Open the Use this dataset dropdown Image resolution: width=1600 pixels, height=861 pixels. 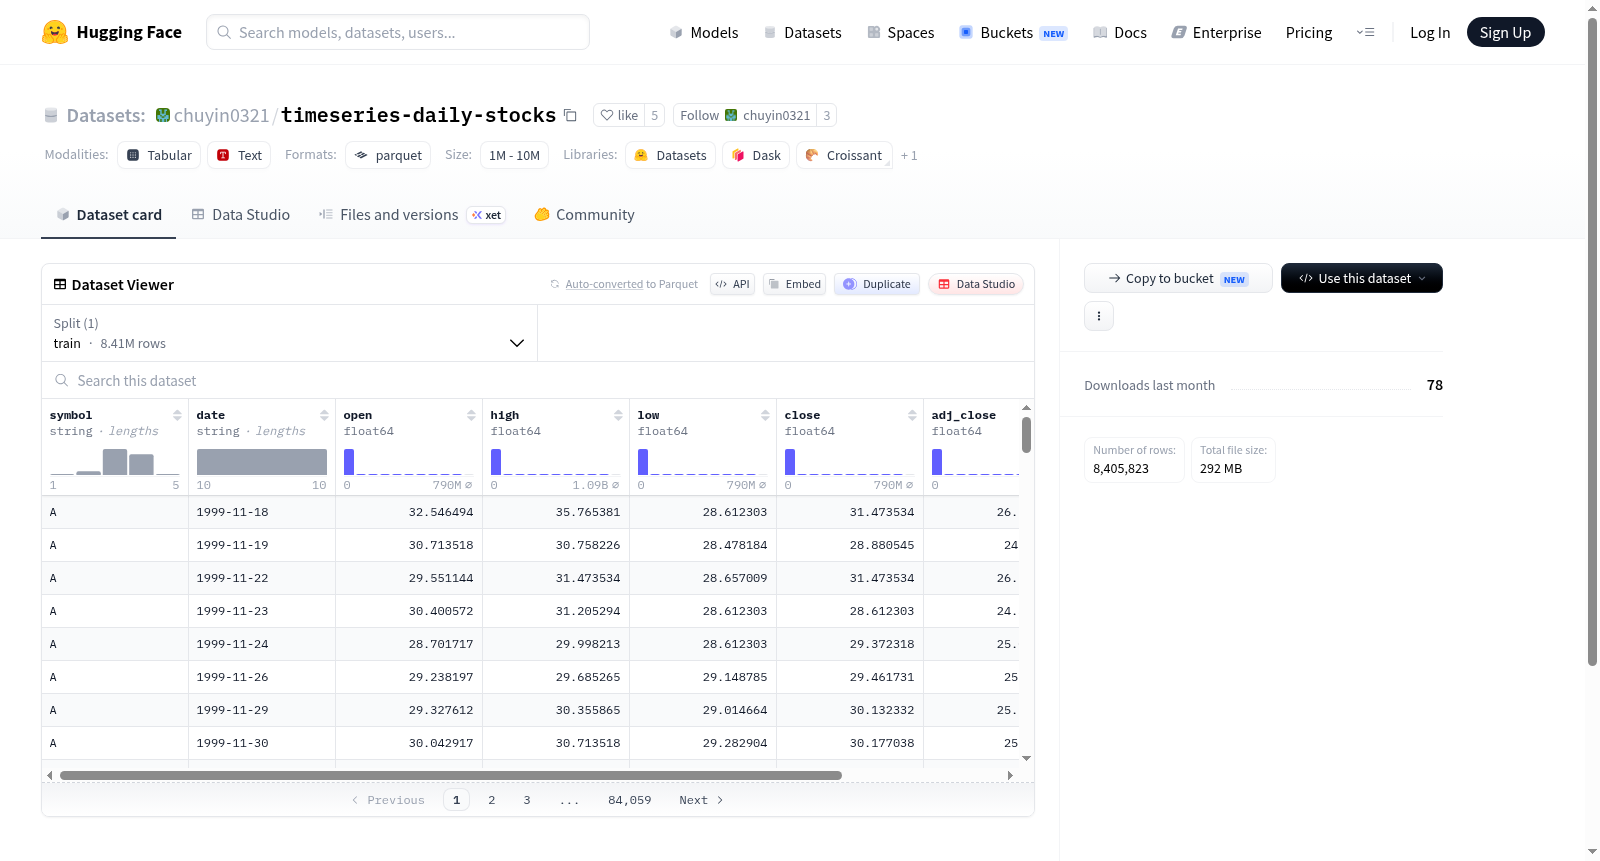click(1361, 278)
